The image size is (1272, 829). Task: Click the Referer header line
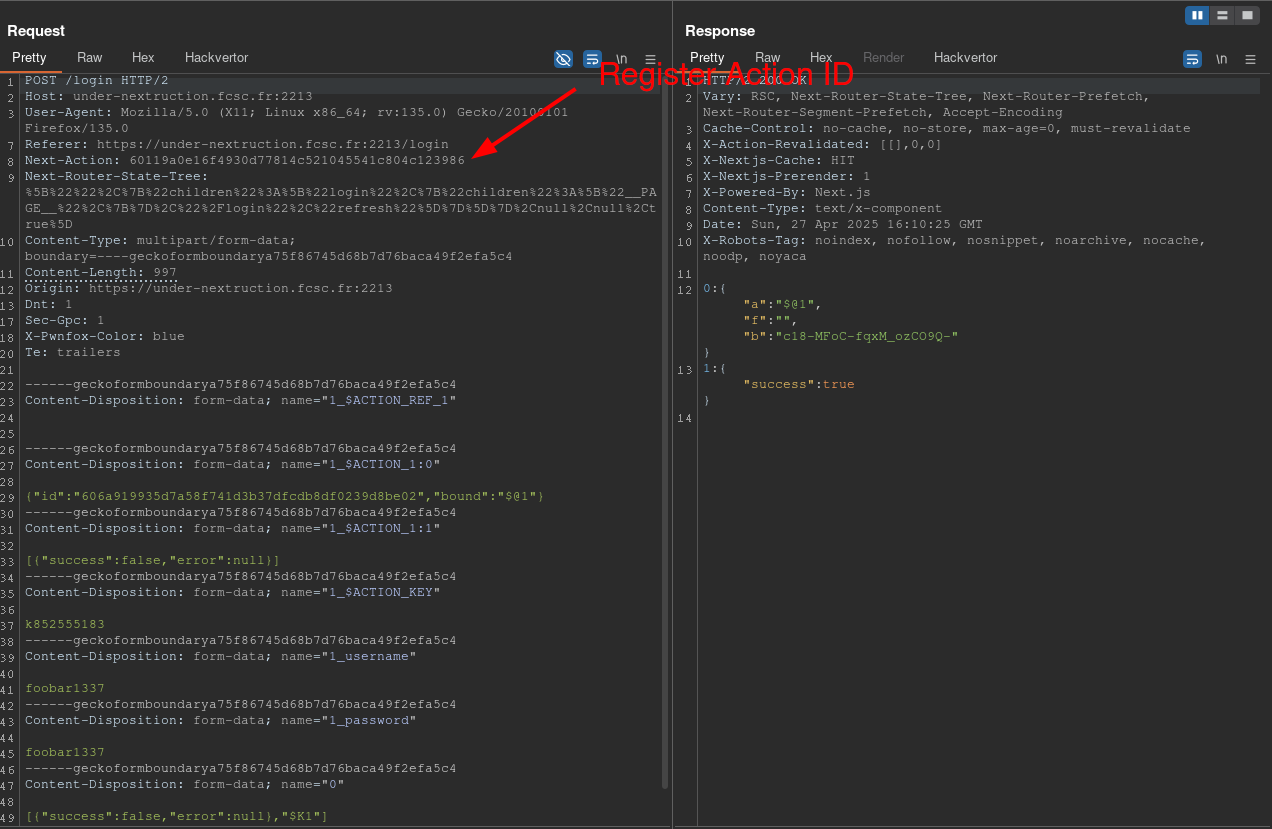click(237, 144)
